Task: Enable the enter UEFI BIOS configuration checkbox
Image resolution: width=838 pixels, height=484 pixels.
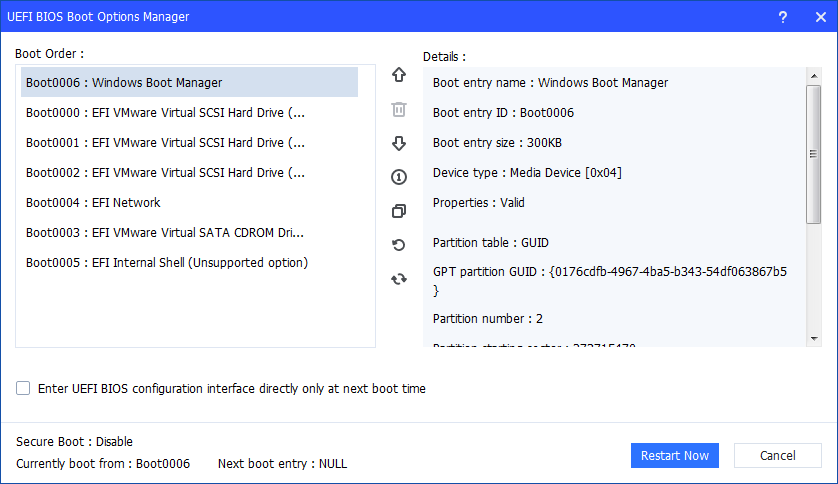Action: (23, 388)
